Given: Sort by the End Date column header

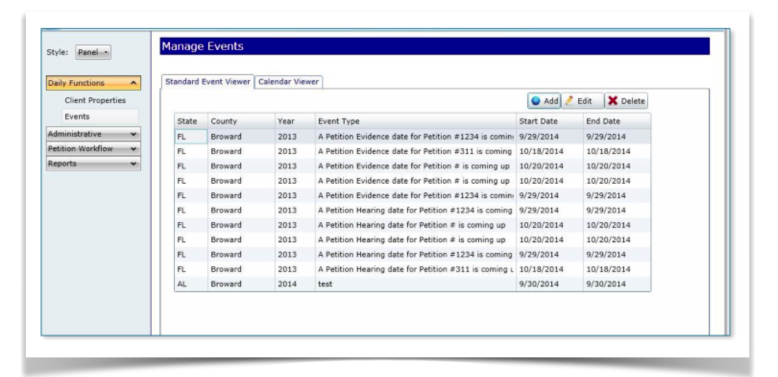Looking at the screenshot, I should pyautogui.click(x=617, y=121).
